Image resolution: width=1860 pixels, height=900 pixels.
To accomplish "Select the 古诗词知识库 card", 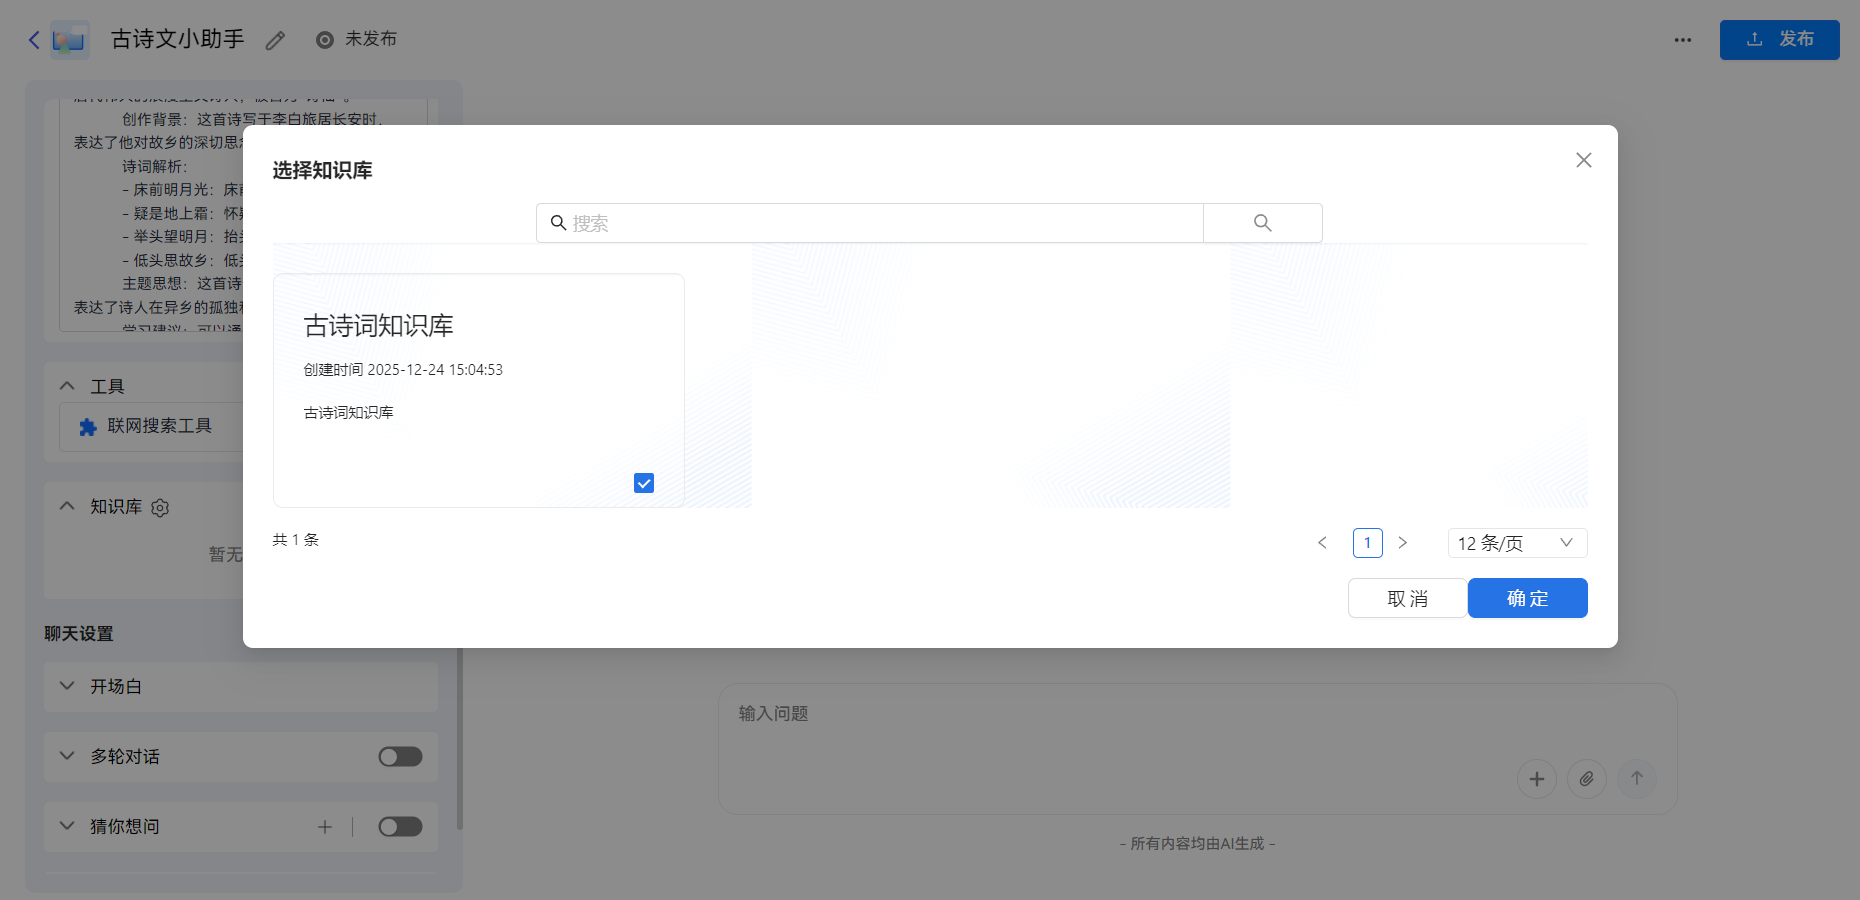I will click(x=479, y=390).
